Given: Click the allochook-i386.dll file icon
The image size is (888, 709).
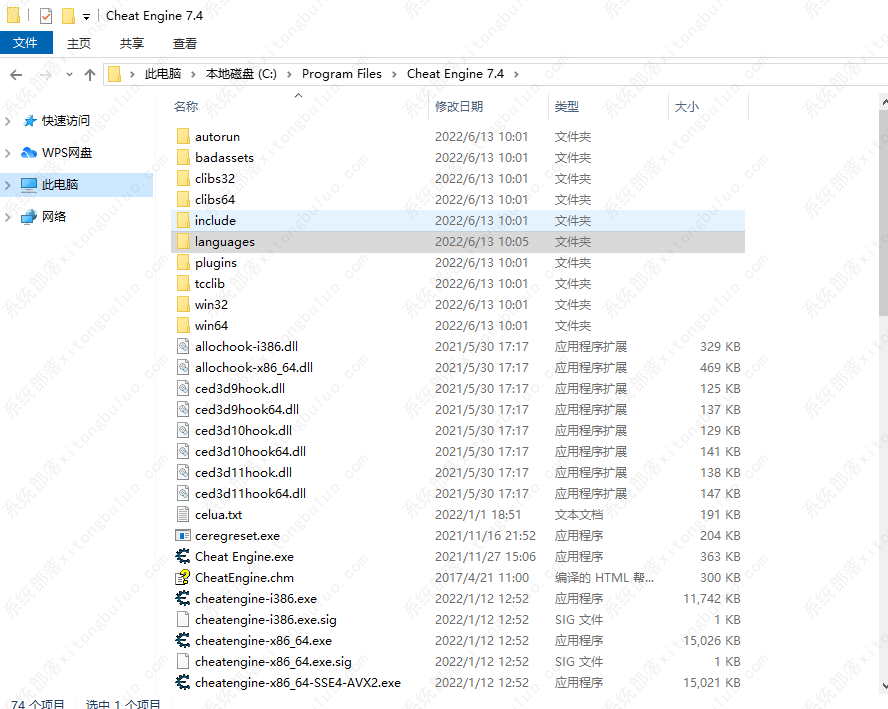Looking at the screenshot, I should [183, 347].
